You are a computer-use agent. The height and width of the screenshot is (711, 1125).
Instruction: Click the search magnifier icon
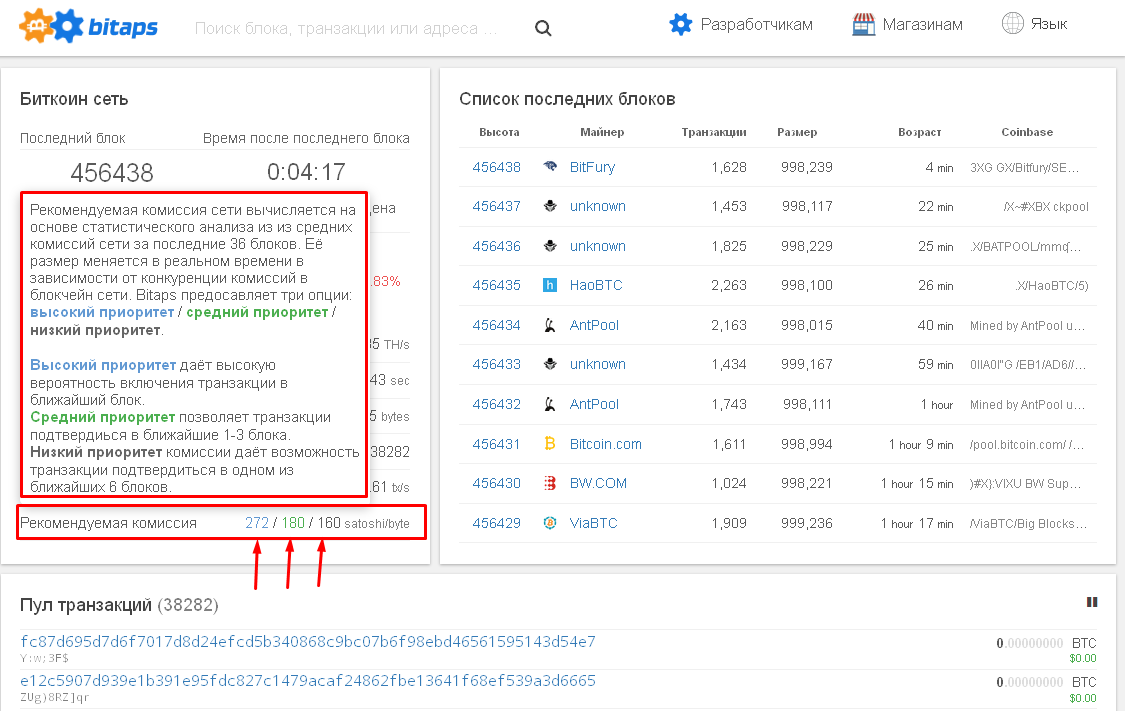(543, 28)
